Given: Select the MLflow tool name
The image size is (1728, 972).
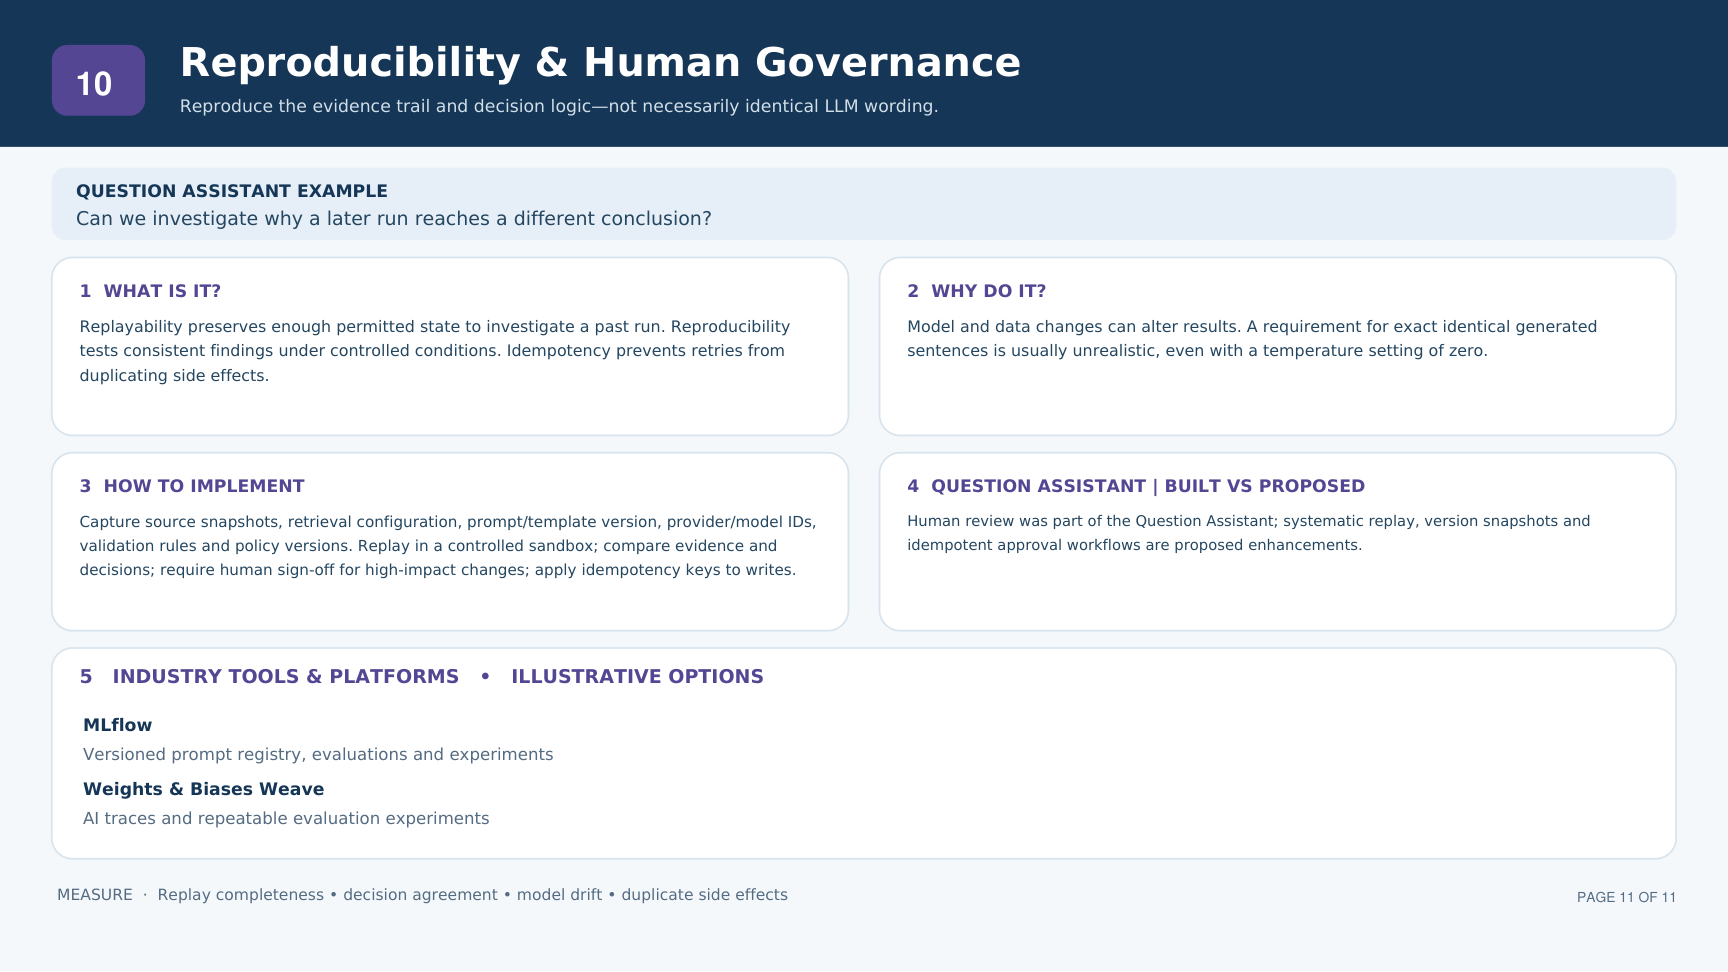Looking at the screenshot, I should pos(118,725).
